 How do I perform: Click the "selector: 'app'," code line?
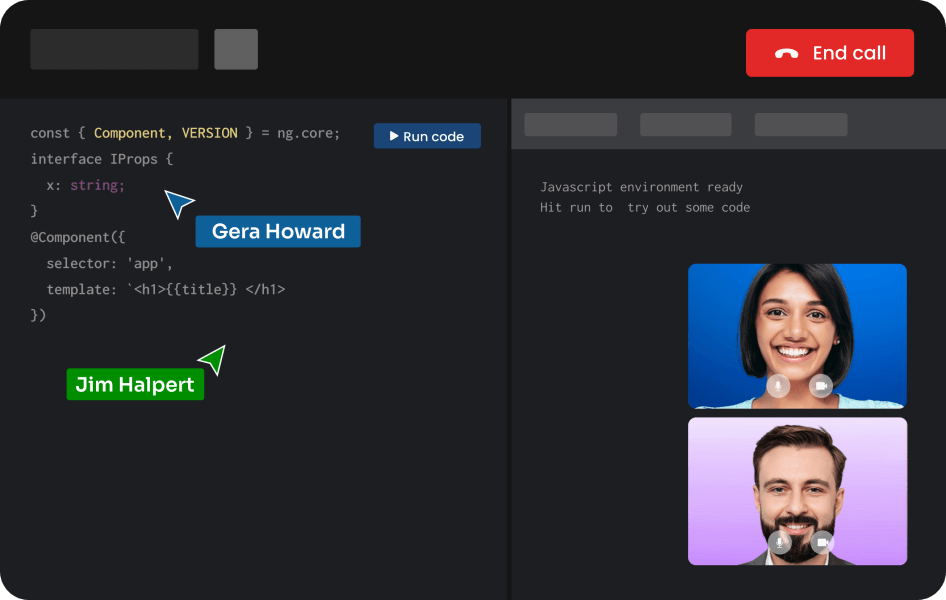[x=110, y=264]
